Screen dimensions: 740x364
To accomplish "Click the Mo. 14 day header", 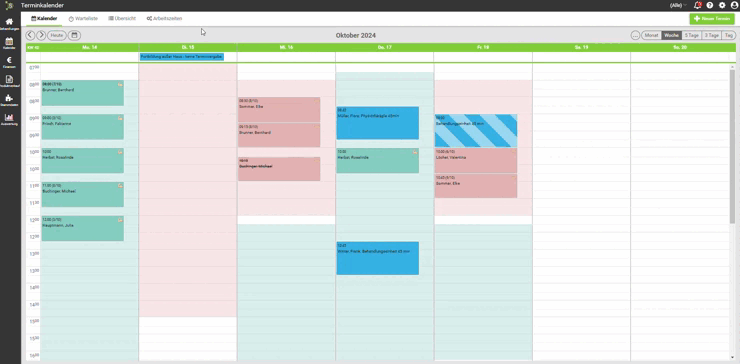I will point(90,48).
